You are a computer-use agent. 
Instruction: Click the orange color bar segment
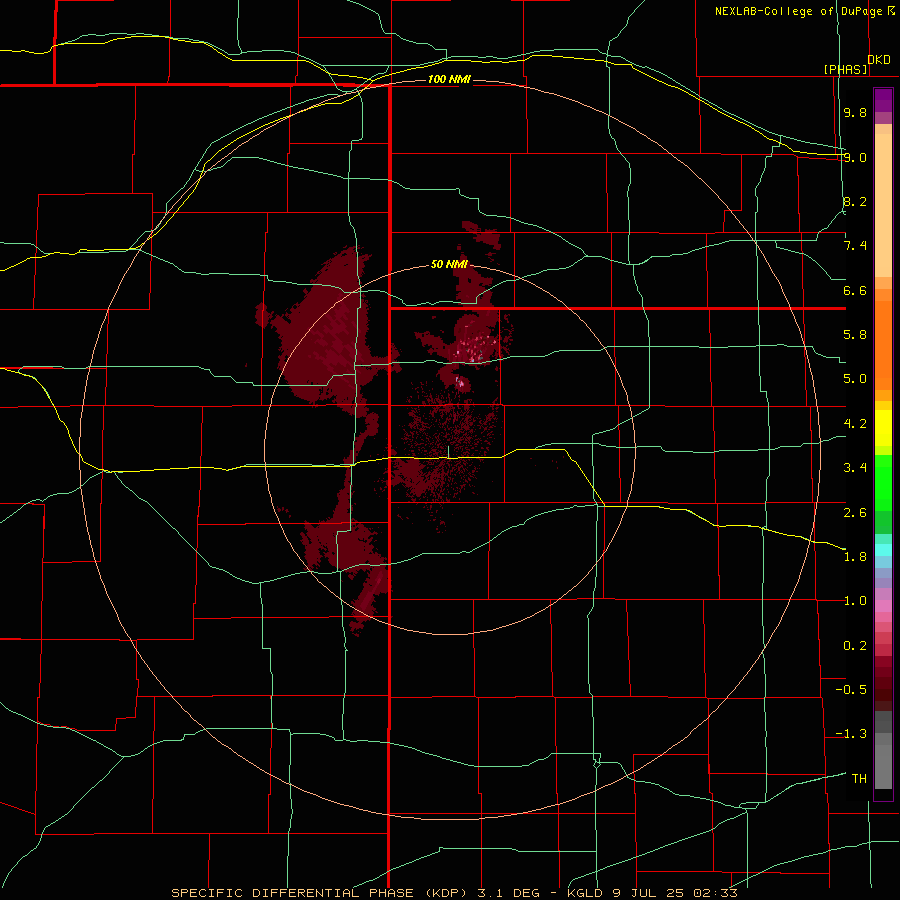click(883, 346)
